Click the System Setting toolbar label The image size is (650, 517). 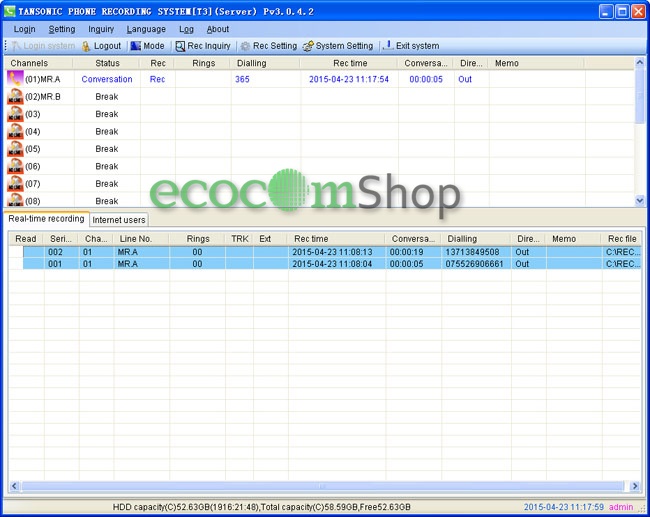[x=344, y=46]
